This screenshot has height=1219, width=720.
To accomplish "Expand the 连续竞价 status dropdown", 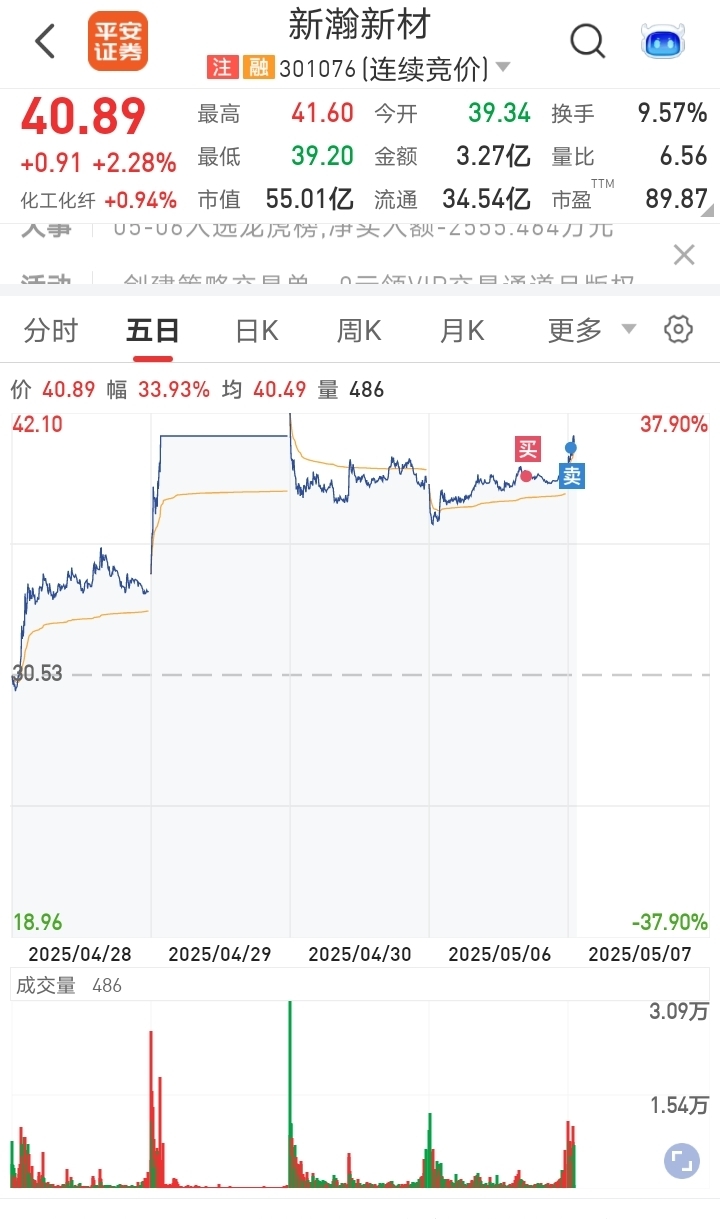I will point(503,68).
